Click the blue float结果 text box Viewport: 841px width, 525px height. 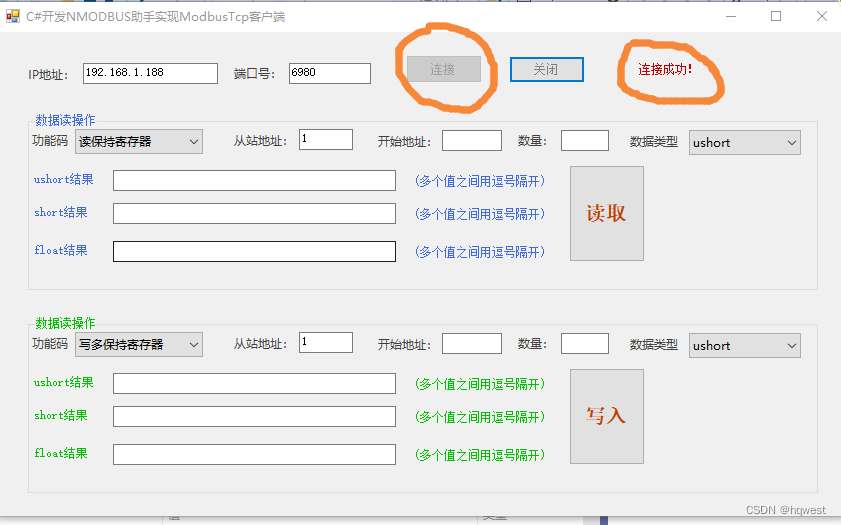tap(254, 252)
